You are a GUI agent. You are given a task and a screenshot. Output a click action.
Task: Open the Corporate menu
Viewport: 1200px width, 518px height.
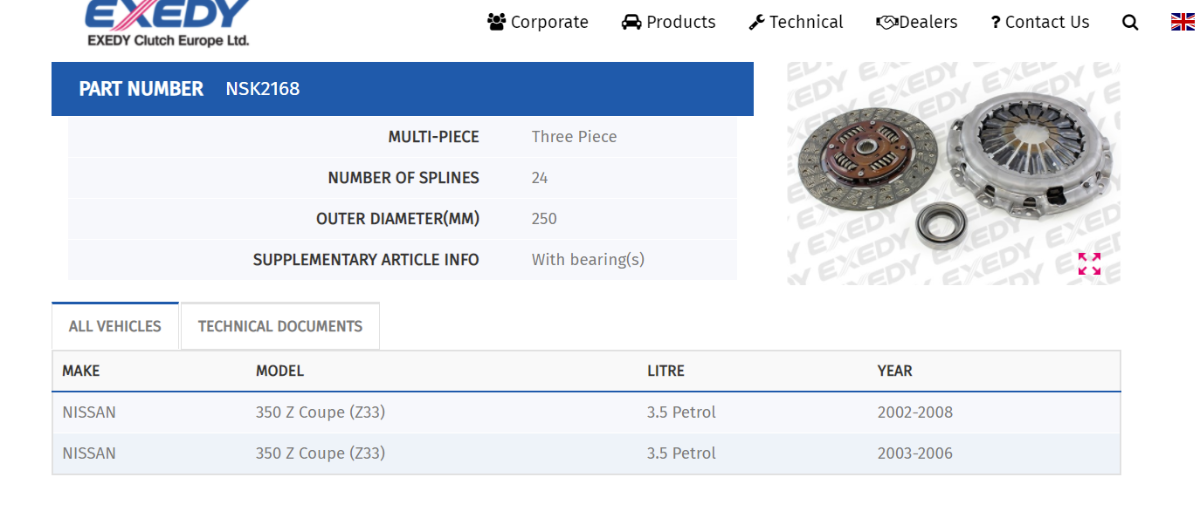549,22
